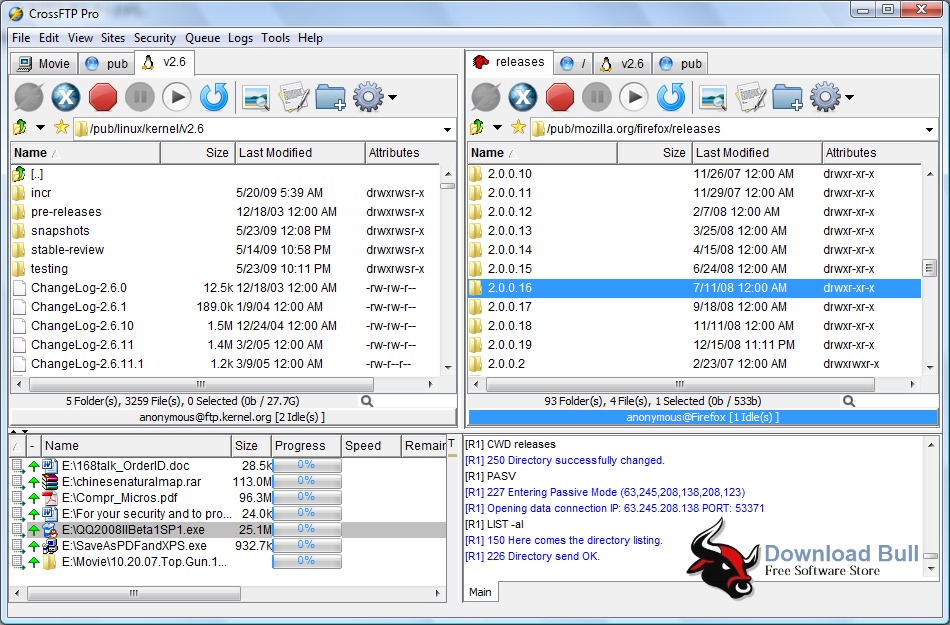Open the history arrow beside the releases pane up-folder icon
The width and height of the screenshot is (950, 625).
click(x=497, y=128)
